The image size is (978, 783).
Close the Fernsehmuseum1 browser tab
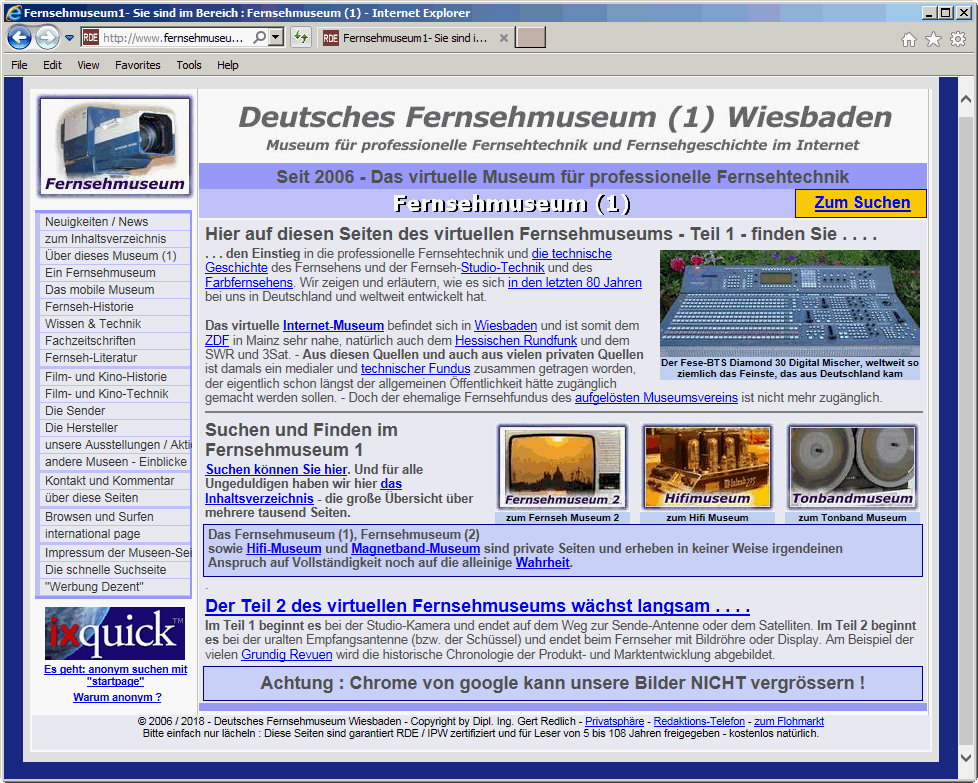504,38
